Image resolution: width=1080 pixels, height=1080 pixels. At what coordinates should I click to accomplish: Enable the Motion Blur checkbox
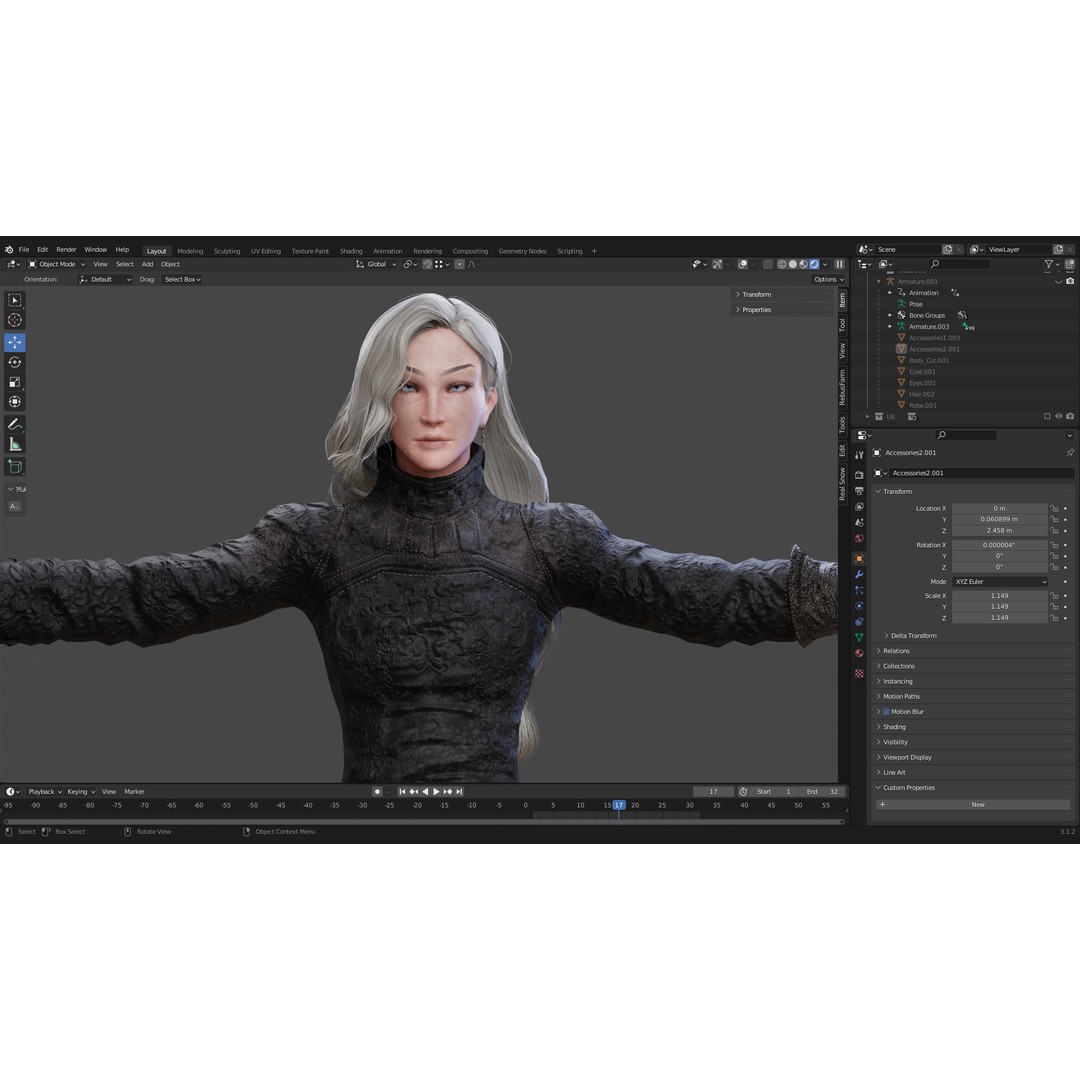886,712
